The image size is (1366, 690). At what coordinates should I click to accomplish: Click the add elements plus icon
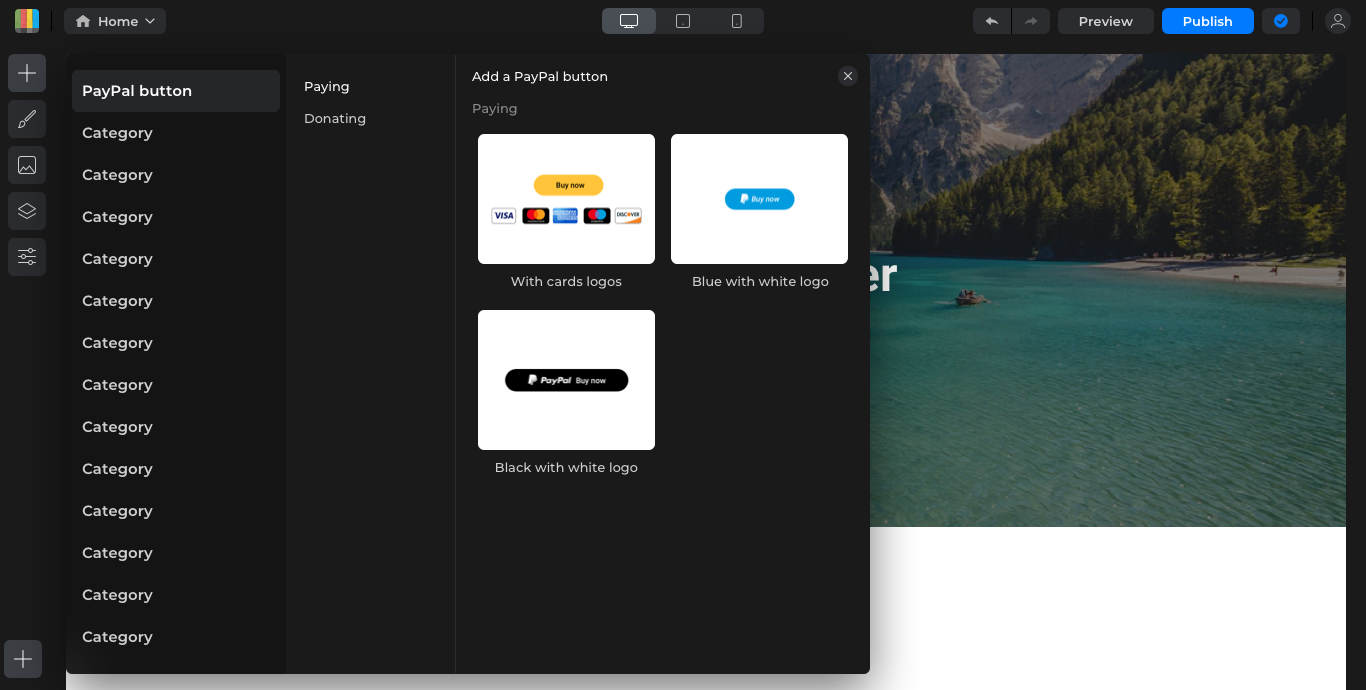[x=27, y=73]
